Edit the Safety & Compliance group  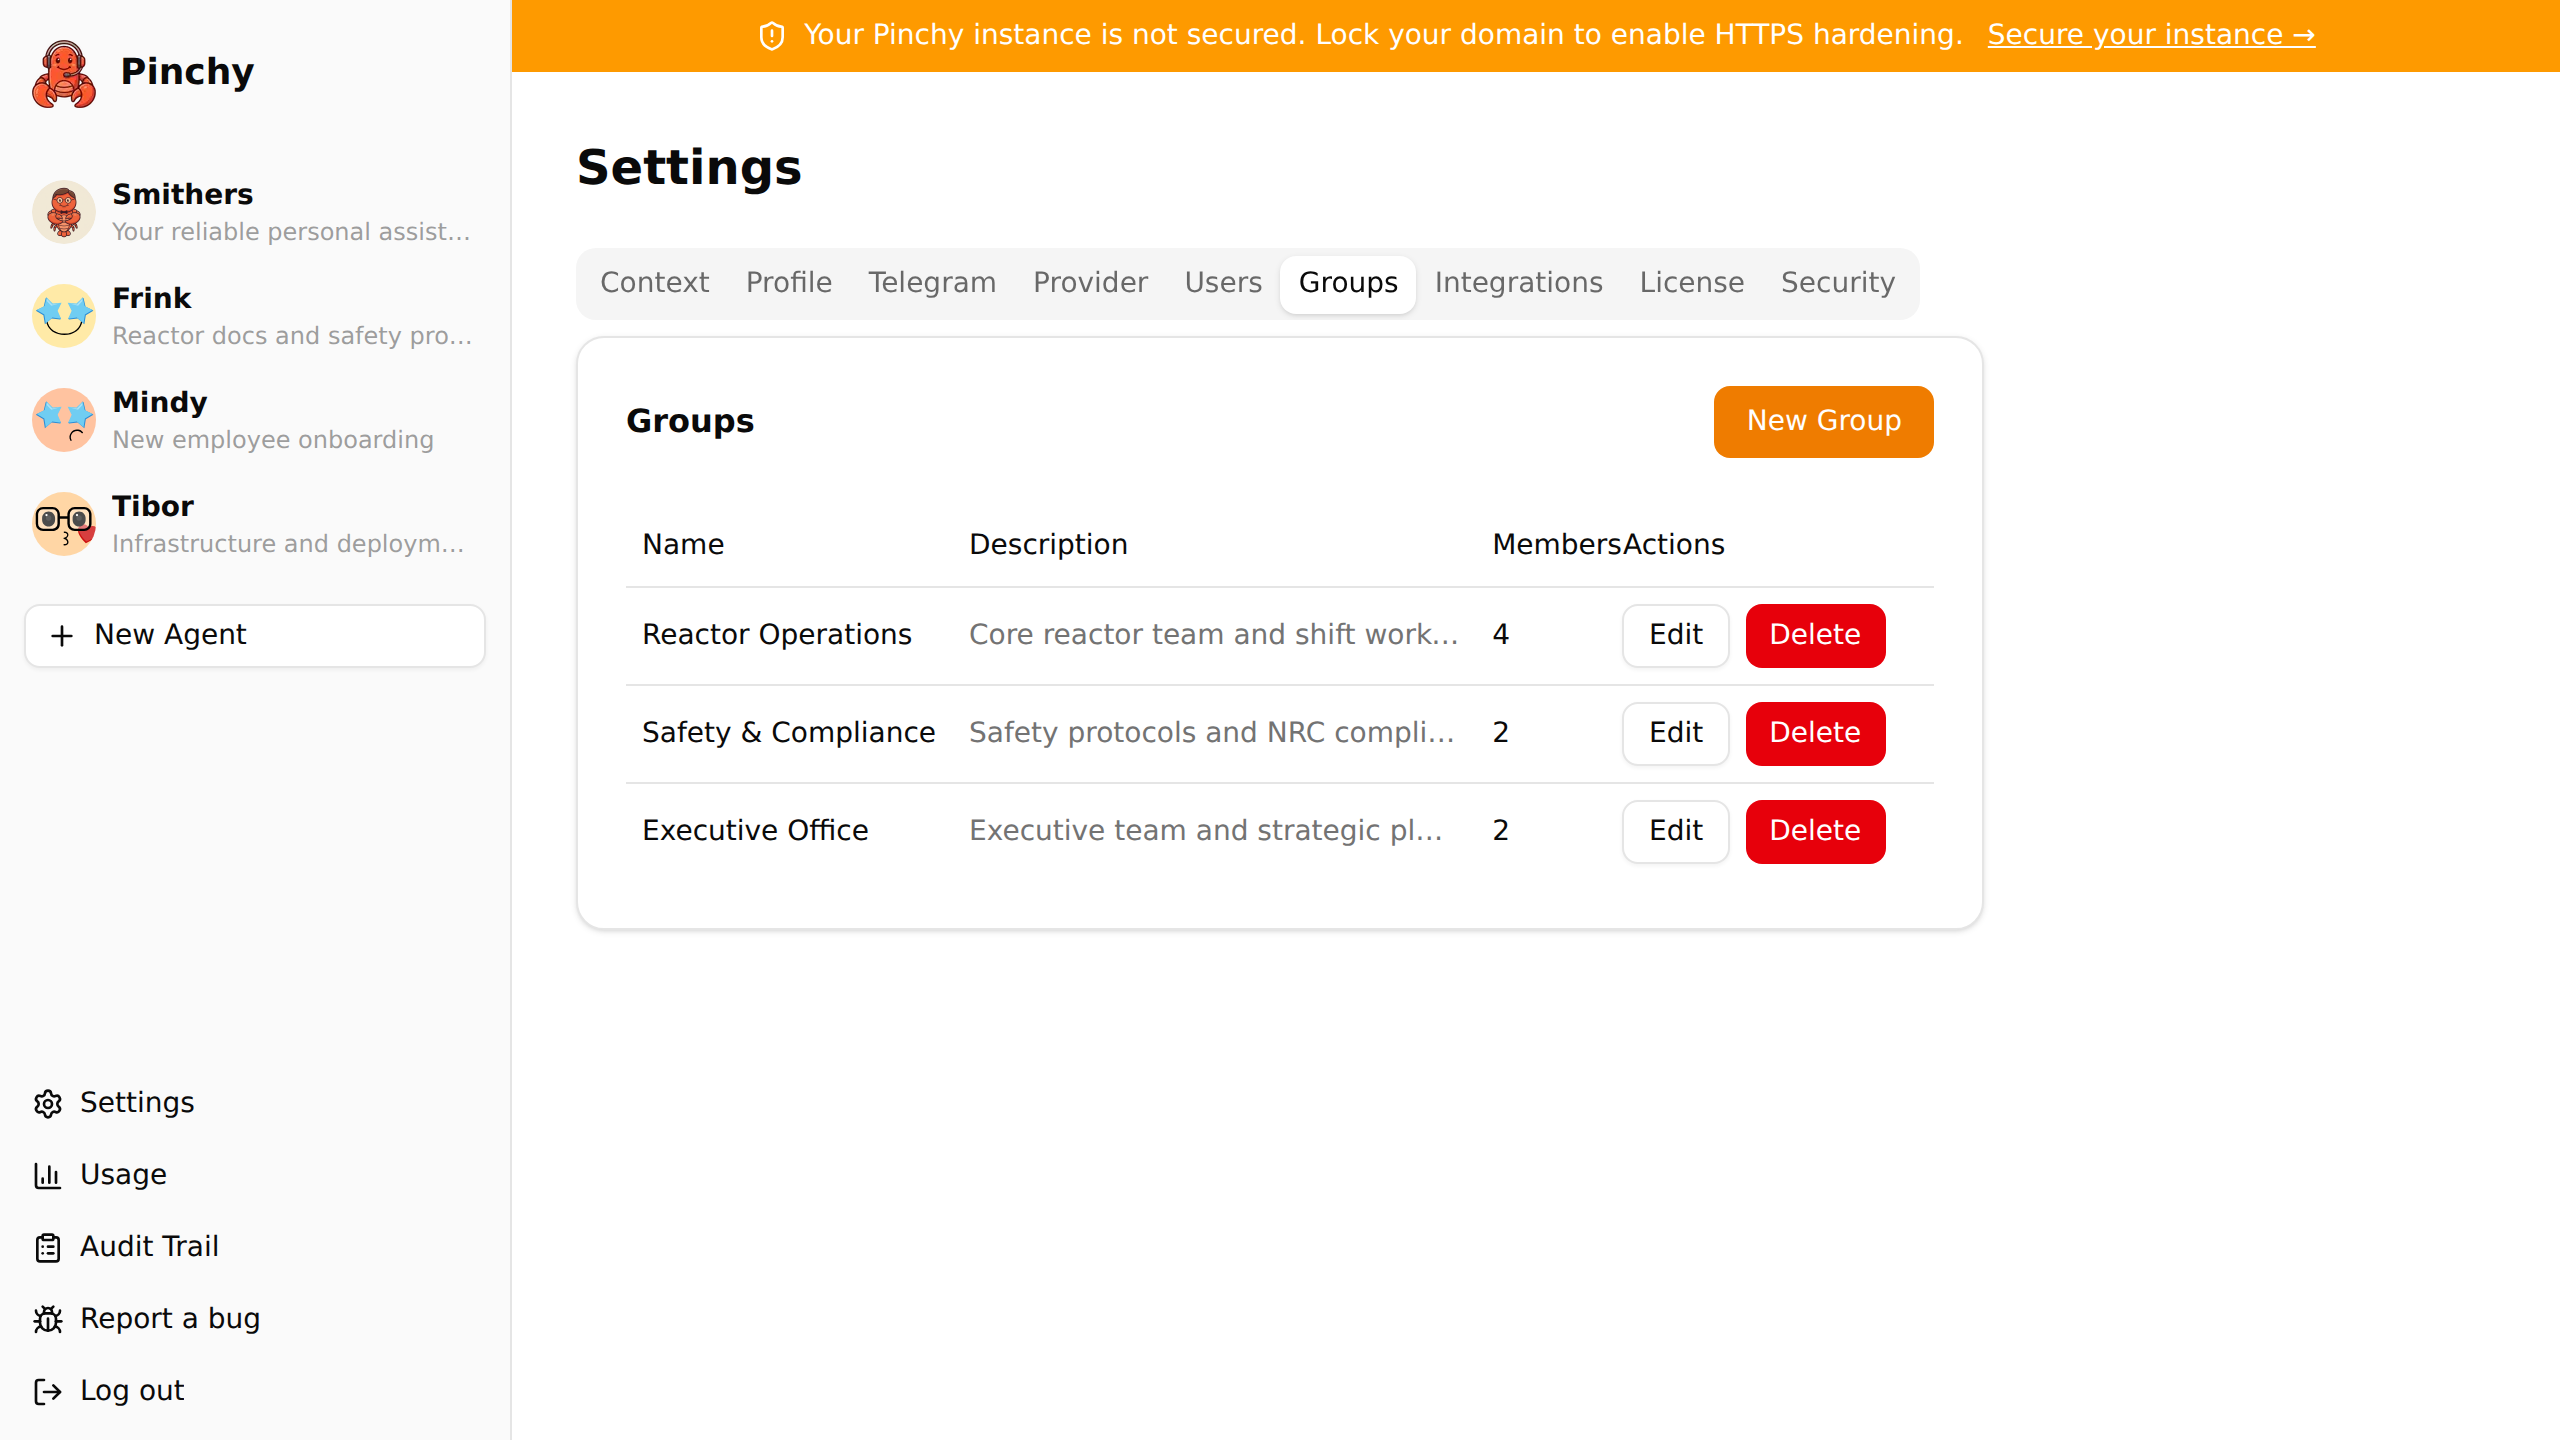pyautogui.click(x=1675, y=733)
